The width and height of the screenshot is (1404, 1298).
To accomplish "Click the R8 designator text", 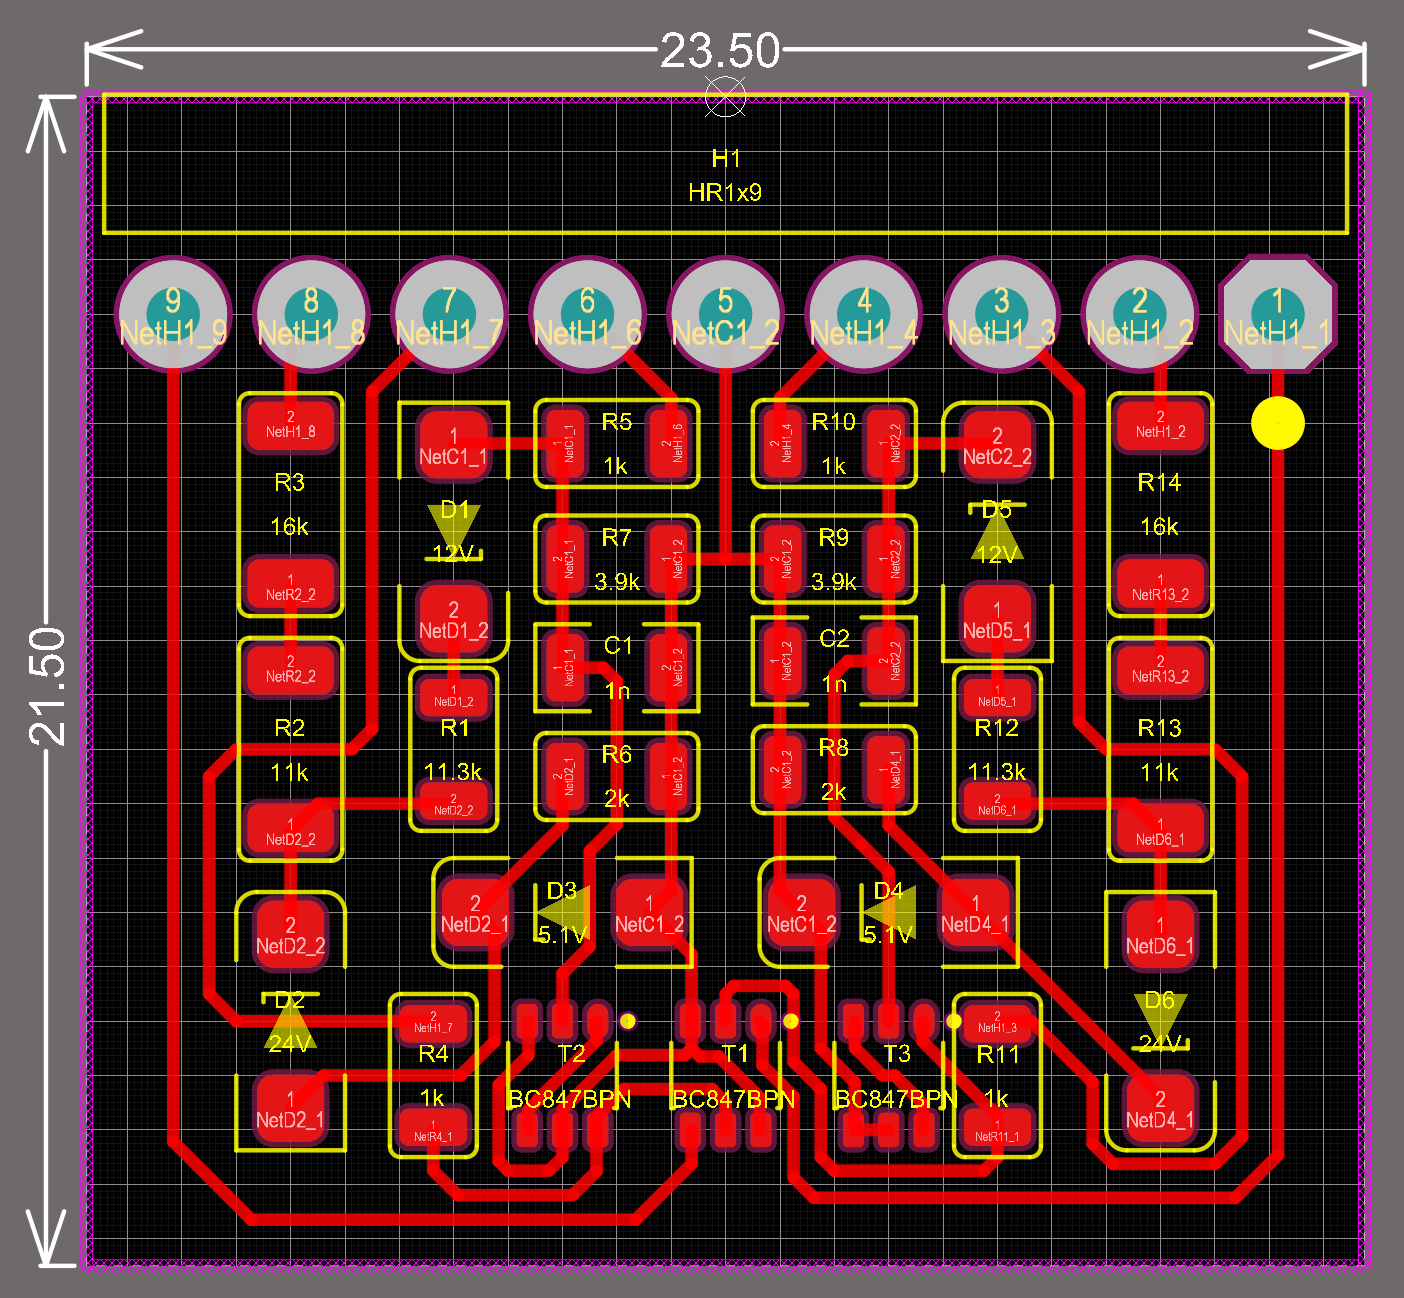I will 834,747.
